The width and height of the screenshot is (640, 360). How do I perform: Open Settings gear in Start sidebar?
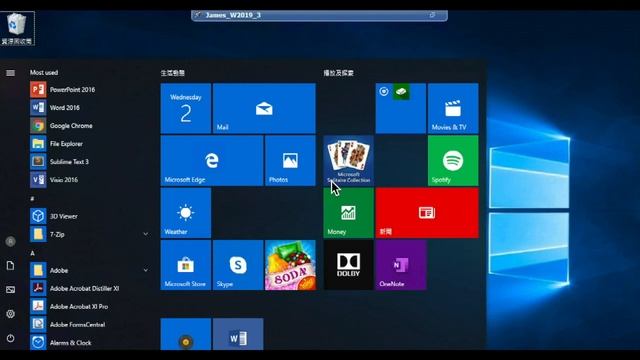[x=11, y=314]
